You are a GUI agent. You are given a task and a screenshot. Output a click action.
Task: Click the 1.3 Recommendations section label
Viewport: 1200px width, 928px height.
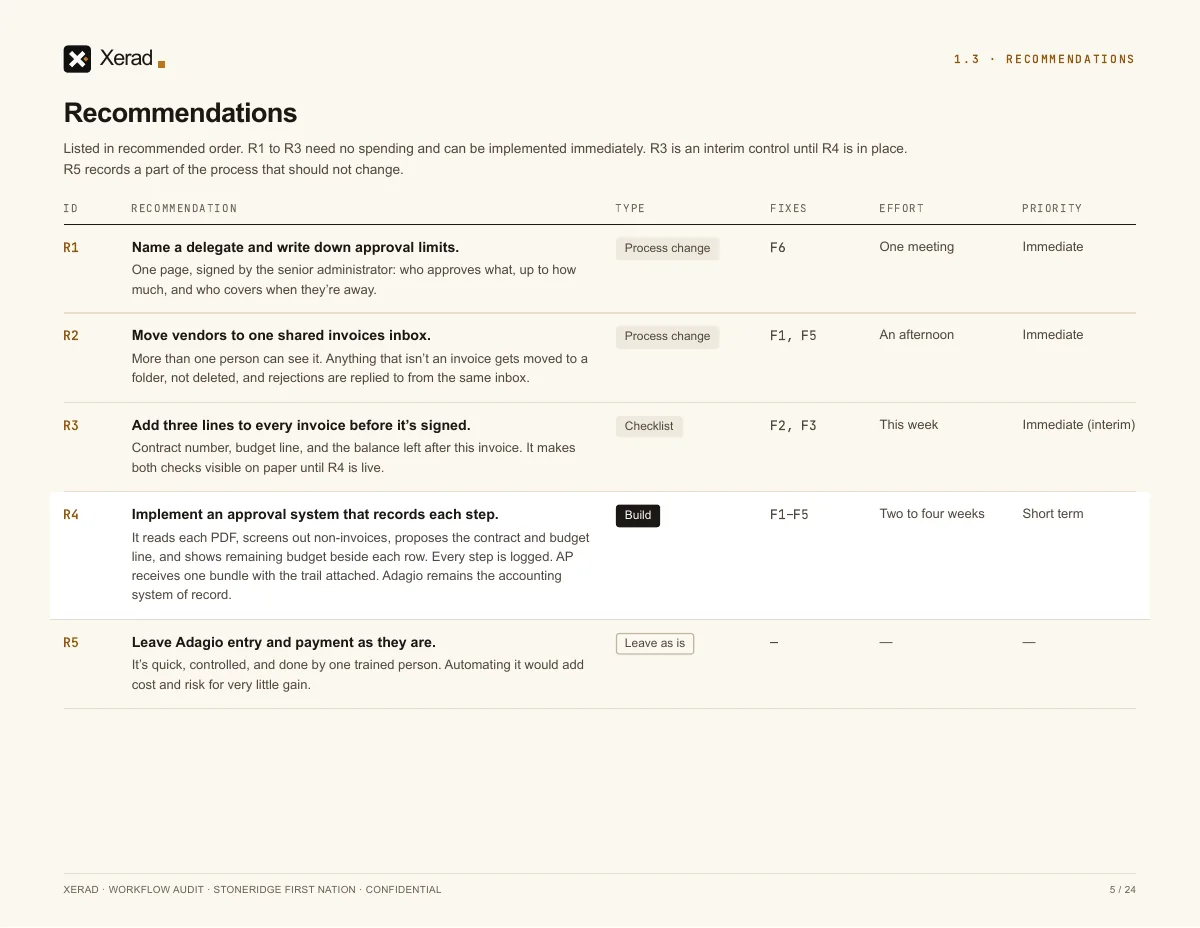pos(1044,60)
